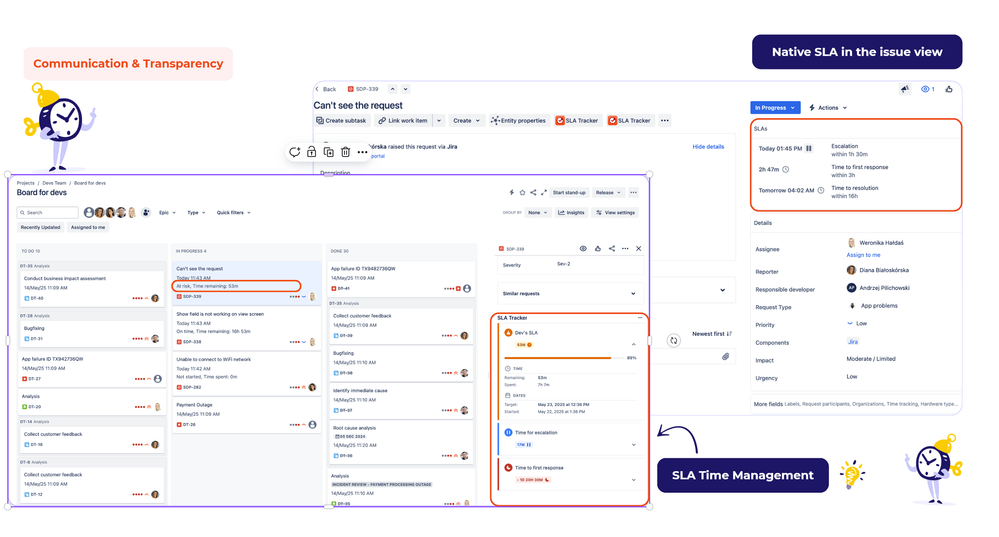The width and height of the screenshot is (999, 537).
Task: Open board Insights
Action: click(x=571, y=213)
